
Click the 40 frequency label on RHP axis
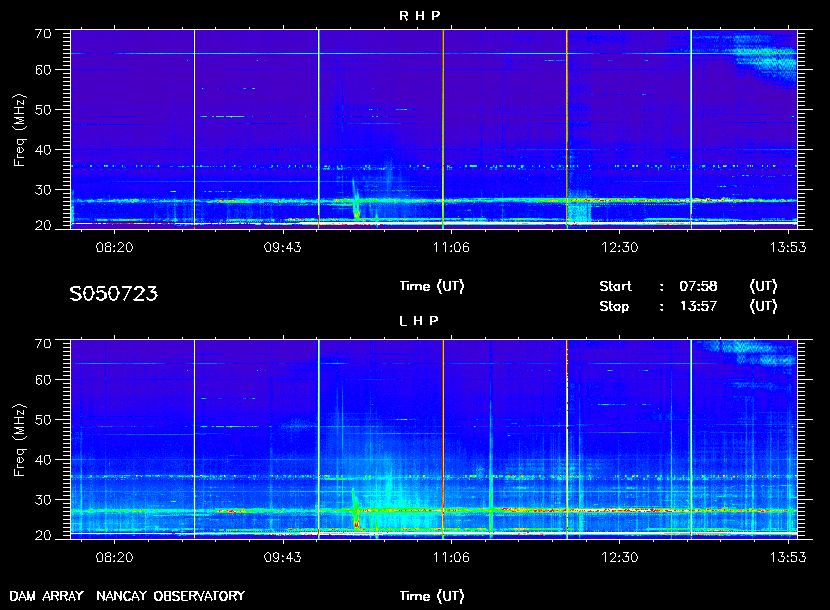point(43,150)
